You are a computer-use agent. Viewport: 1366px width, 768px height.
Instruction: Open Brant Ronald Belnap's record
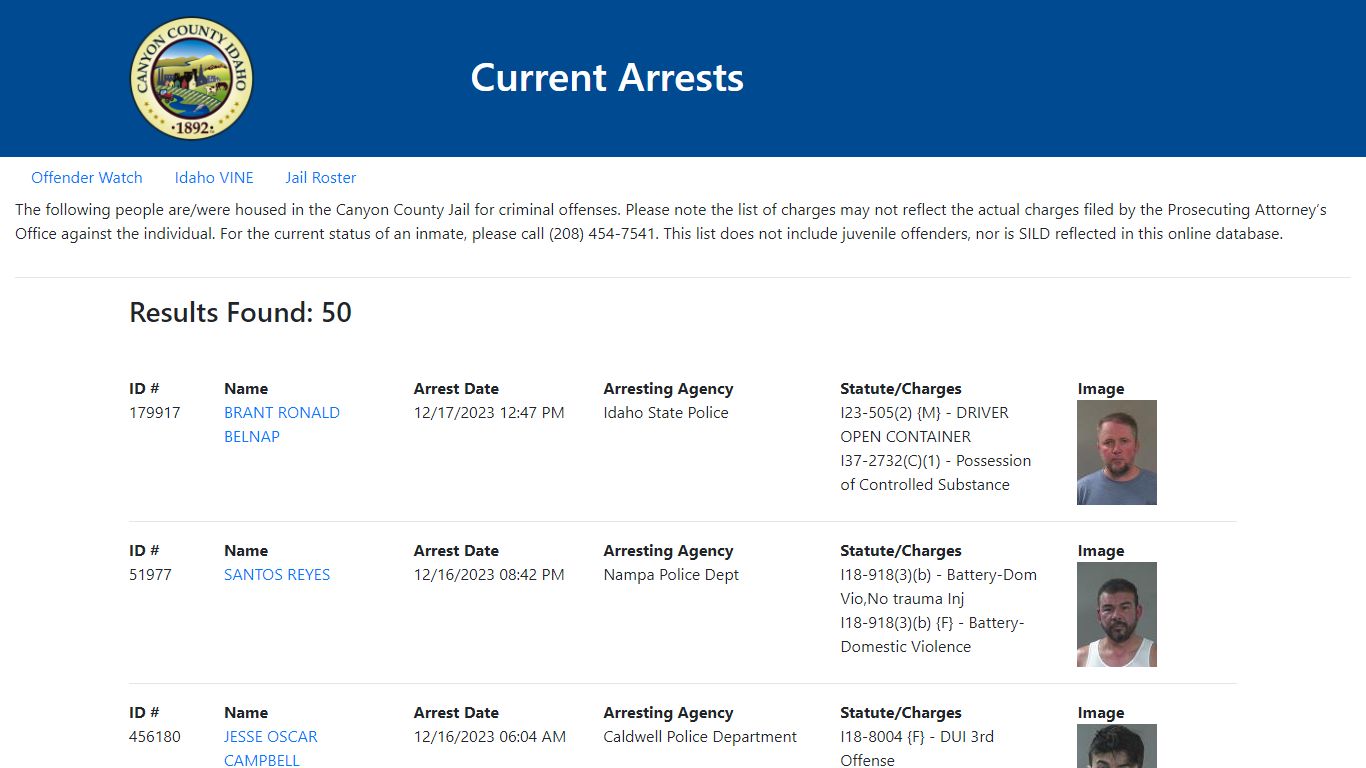[x=282, y=425]
